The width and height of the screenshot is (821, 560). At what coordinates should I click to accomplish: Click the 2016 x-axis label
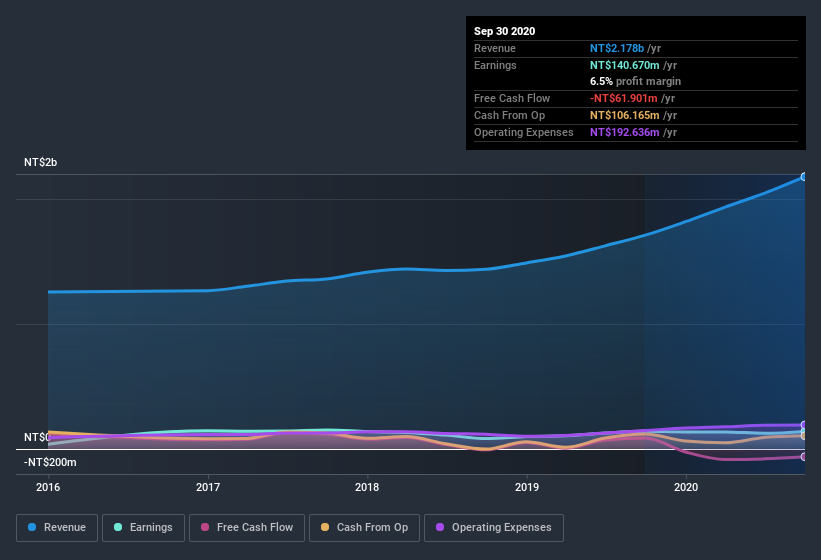pyautogui.click(x=48, y=487)
